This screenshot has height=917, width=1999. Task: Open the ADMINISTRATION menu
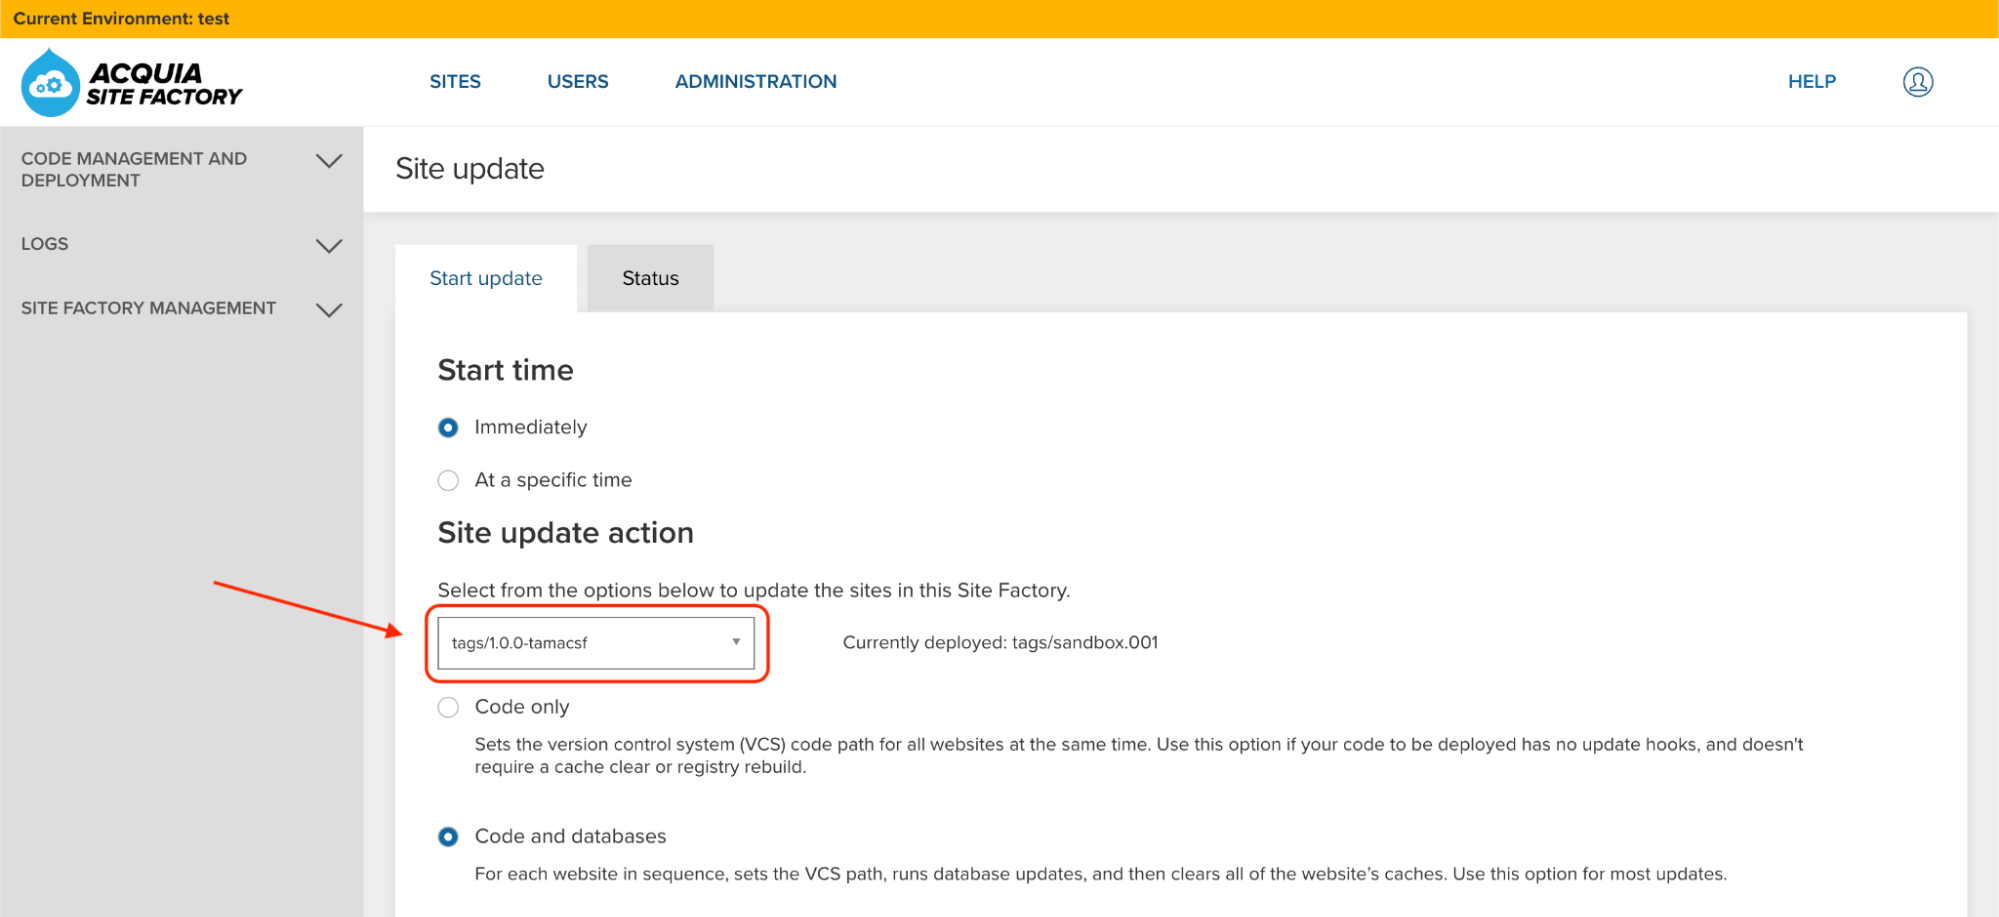point(756,82)
